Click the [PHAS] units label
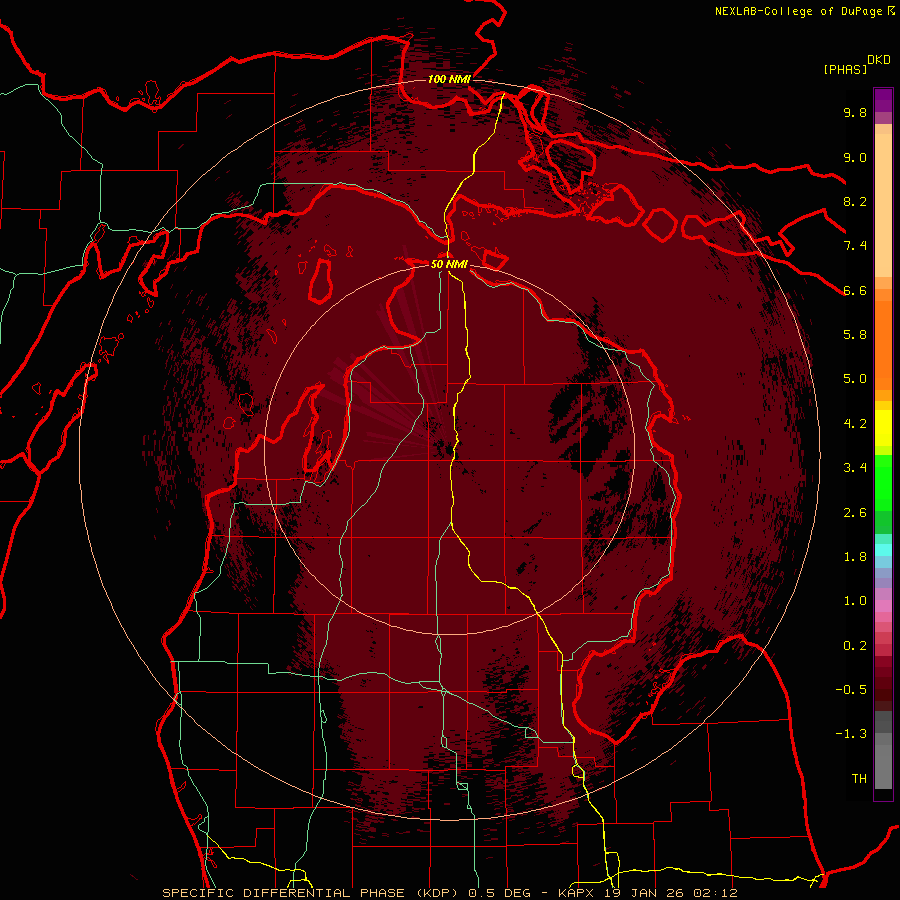Image resolution: width=900 pixels, height=900 pixels. (x=845, y=69)
